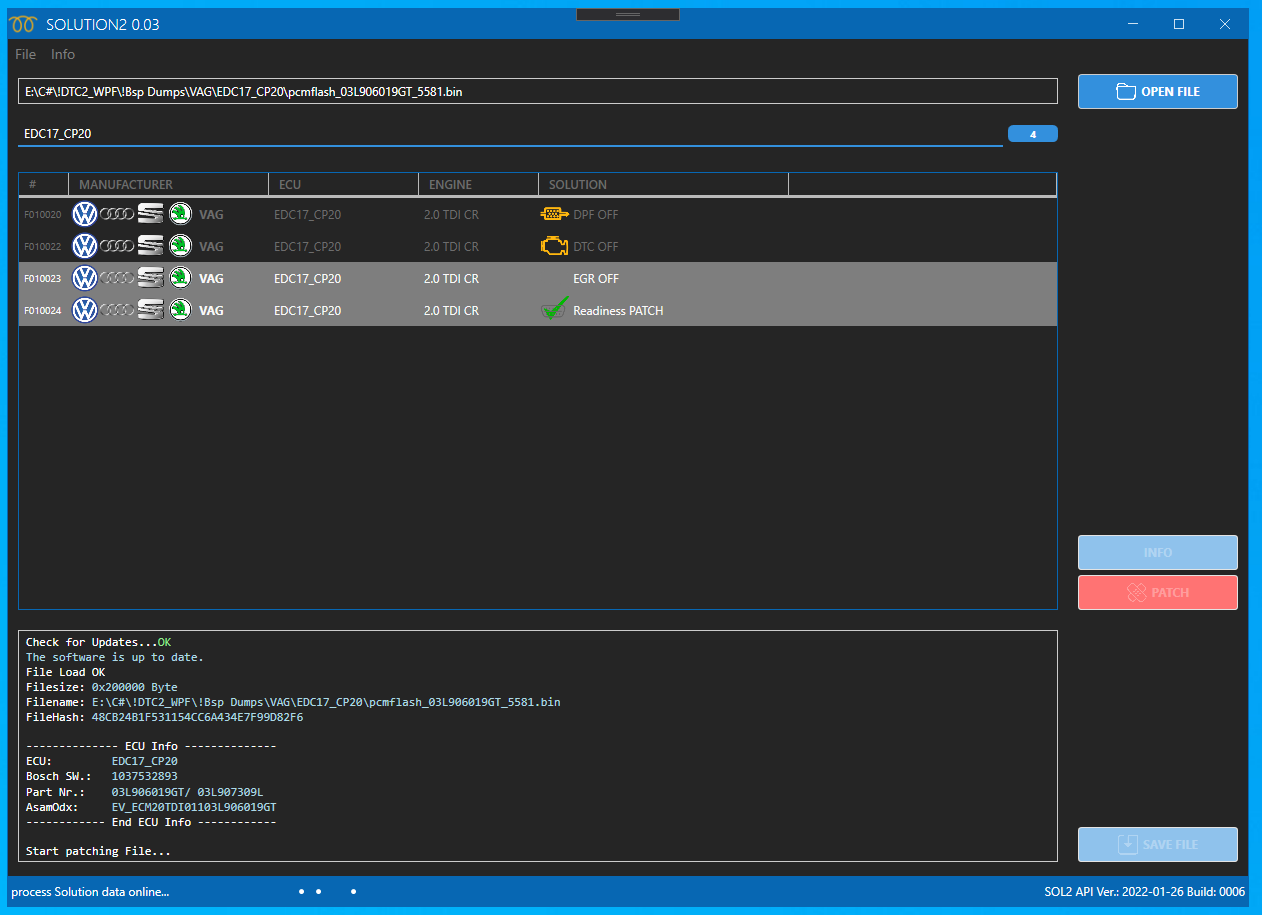The width and height of the screenshot is (1262, 915).
Task: Open the Info menu
Action: [x=63, y=54]
